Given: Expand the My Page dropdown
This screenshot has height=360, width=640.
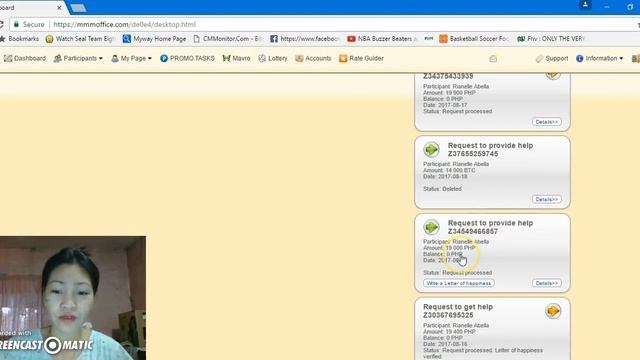Looking at the screenshot, I should [131, 58].
